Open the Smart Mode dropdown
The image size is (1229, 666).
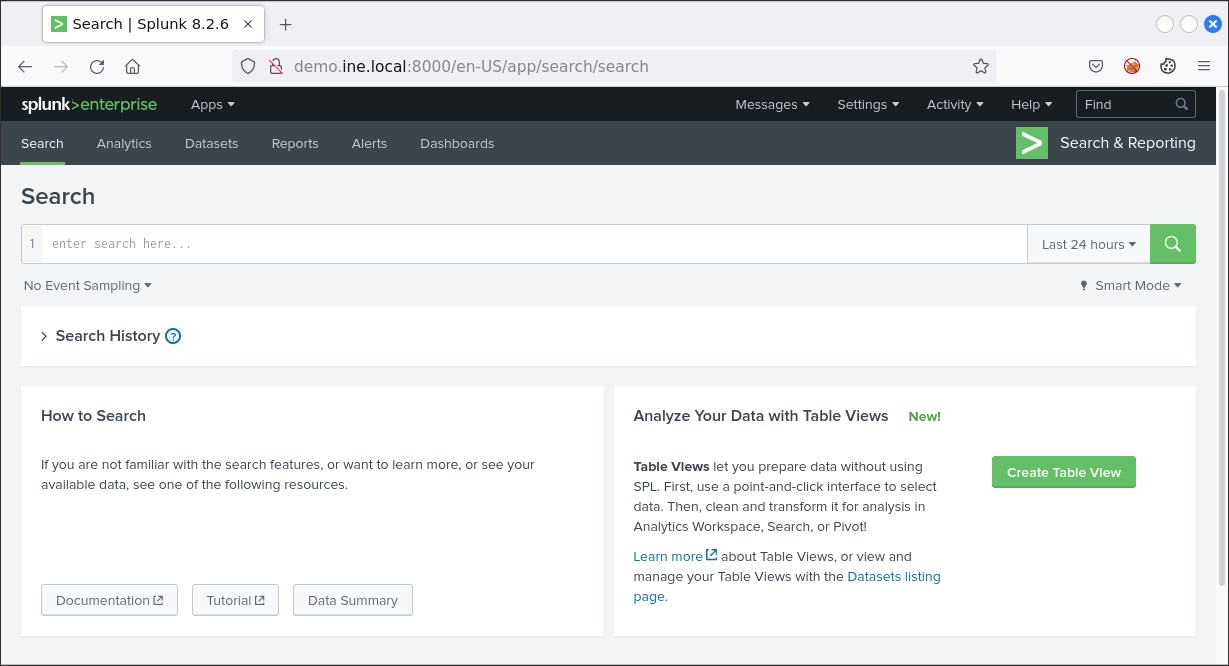point(1131,286)
